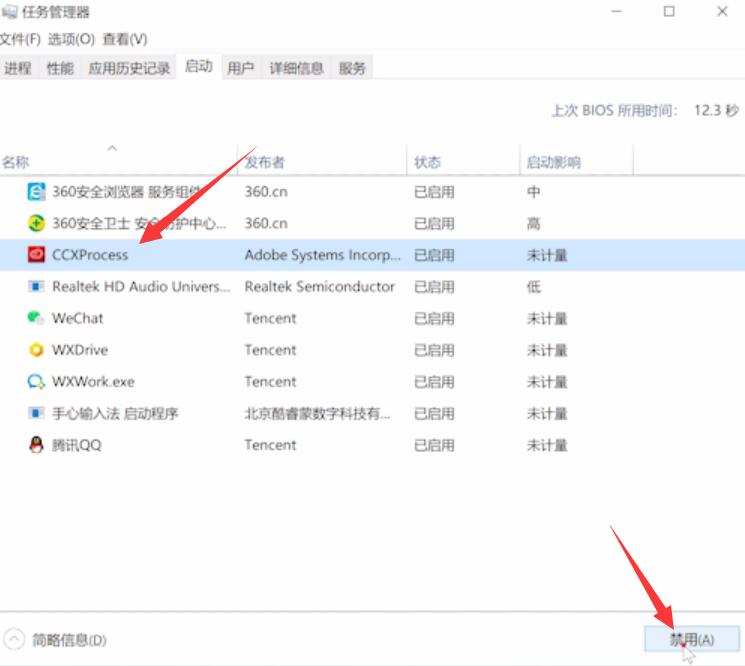Switch to the 性能 tab
The image size is (745, 666).
pyautogui.click(x=60, y=68)
